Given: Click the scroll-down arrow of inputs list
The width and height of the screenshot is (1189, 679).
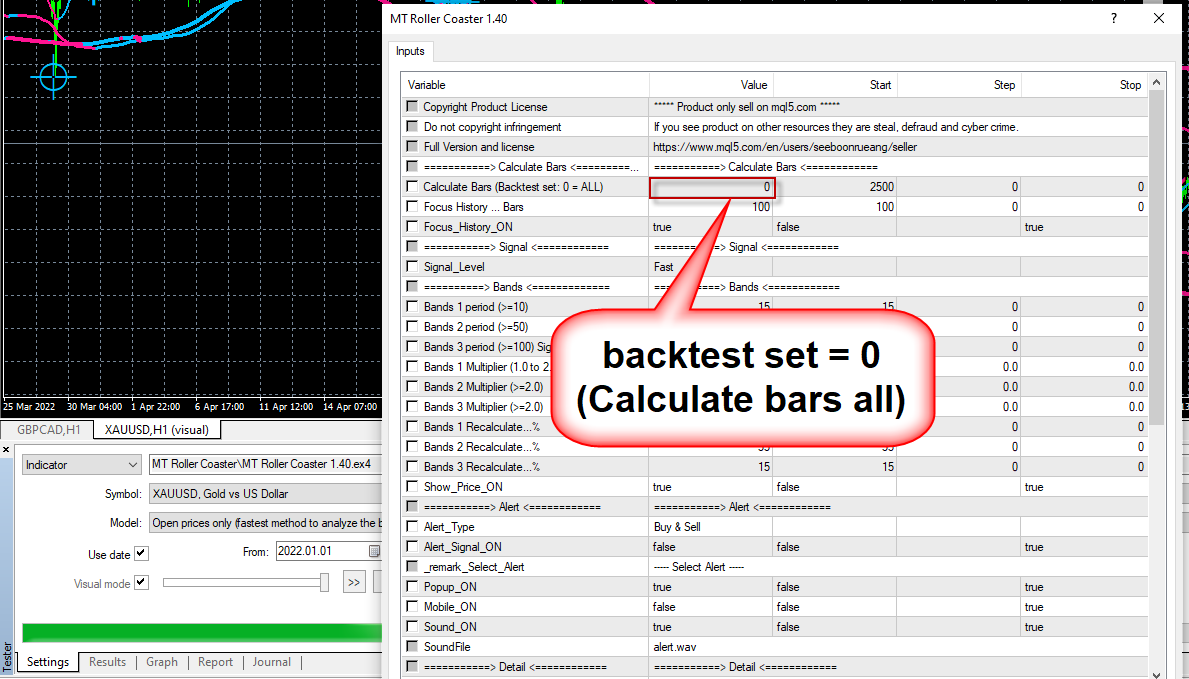Looking at the screenshot, I should pyautogui.click(x=1156, y=674).
